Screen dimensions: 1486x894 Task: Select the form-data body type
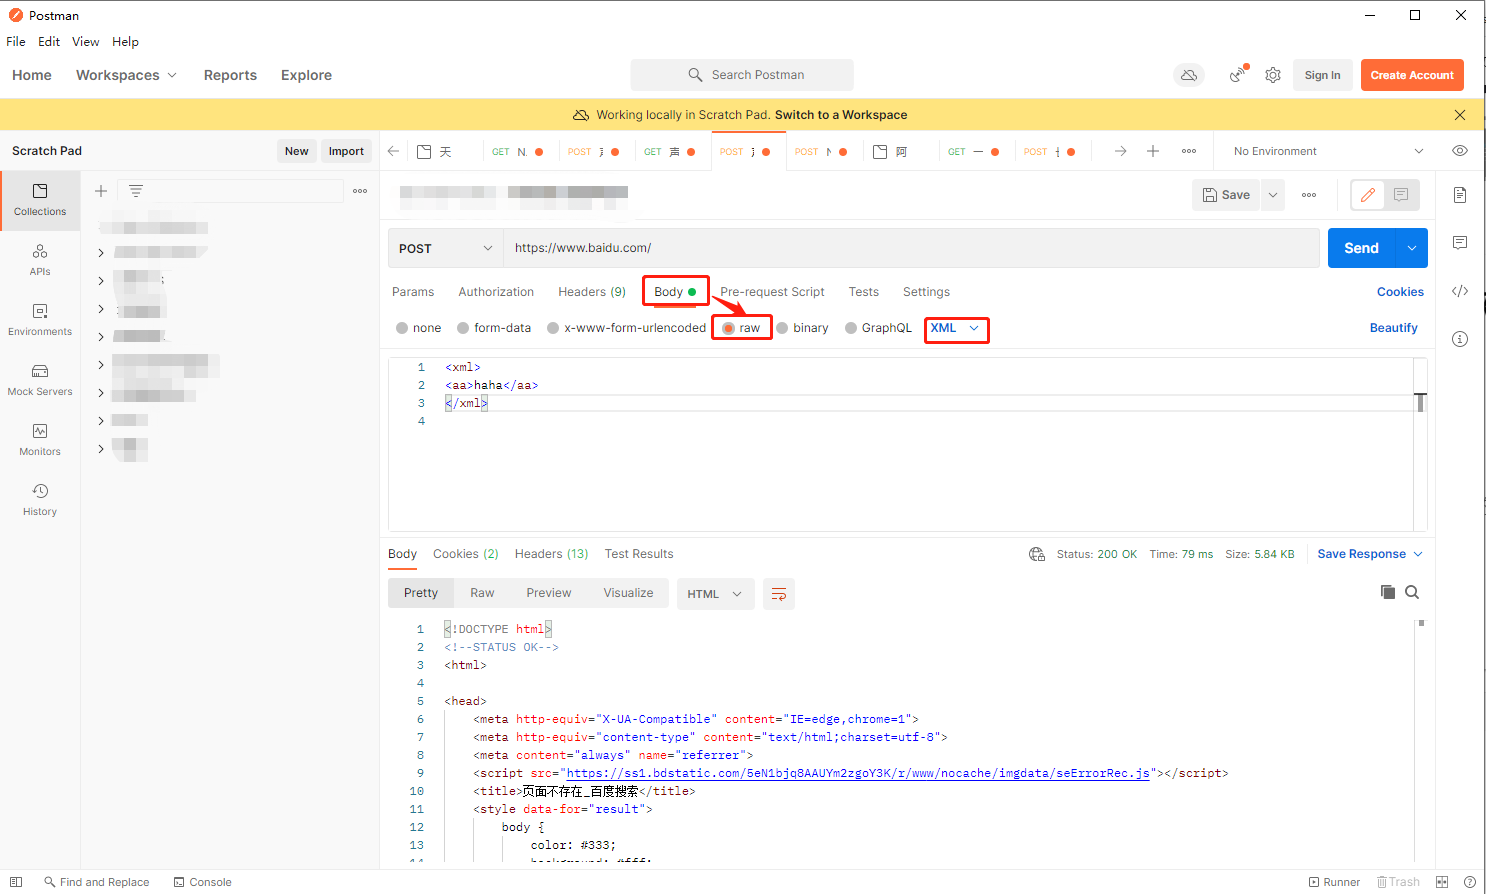pos(494,328)
